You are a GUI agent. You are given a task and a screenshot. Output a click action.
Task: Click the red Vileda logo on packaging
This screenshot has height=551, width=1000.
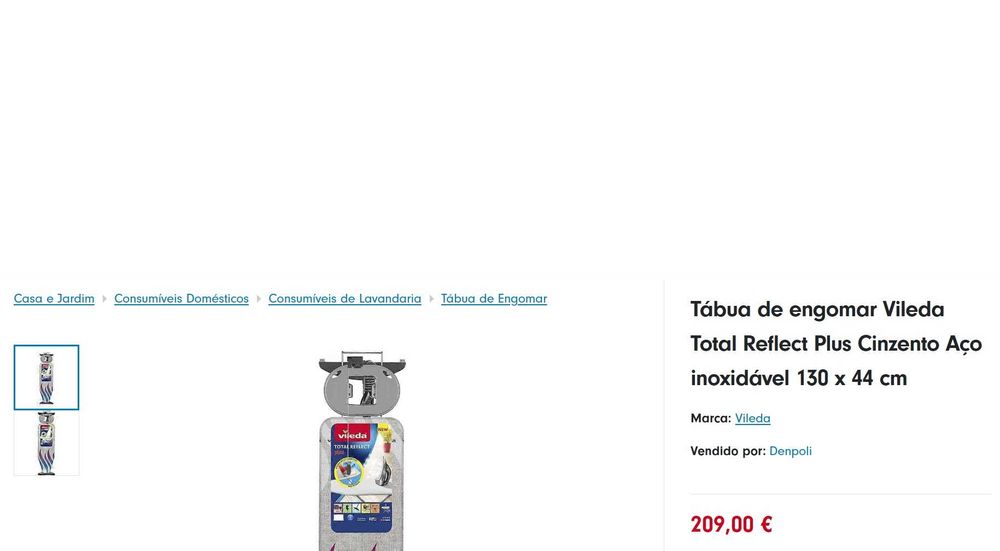353,434
